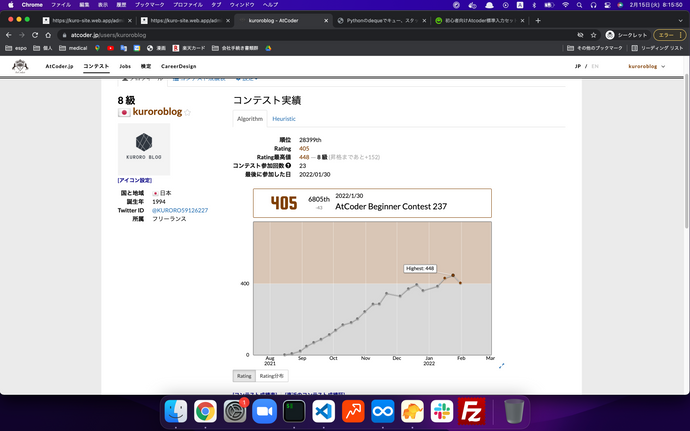This screenshot has height=431, width=690.
Task: Click the tracking-blocked eye icon in address bar
Action: click(580, 35)
